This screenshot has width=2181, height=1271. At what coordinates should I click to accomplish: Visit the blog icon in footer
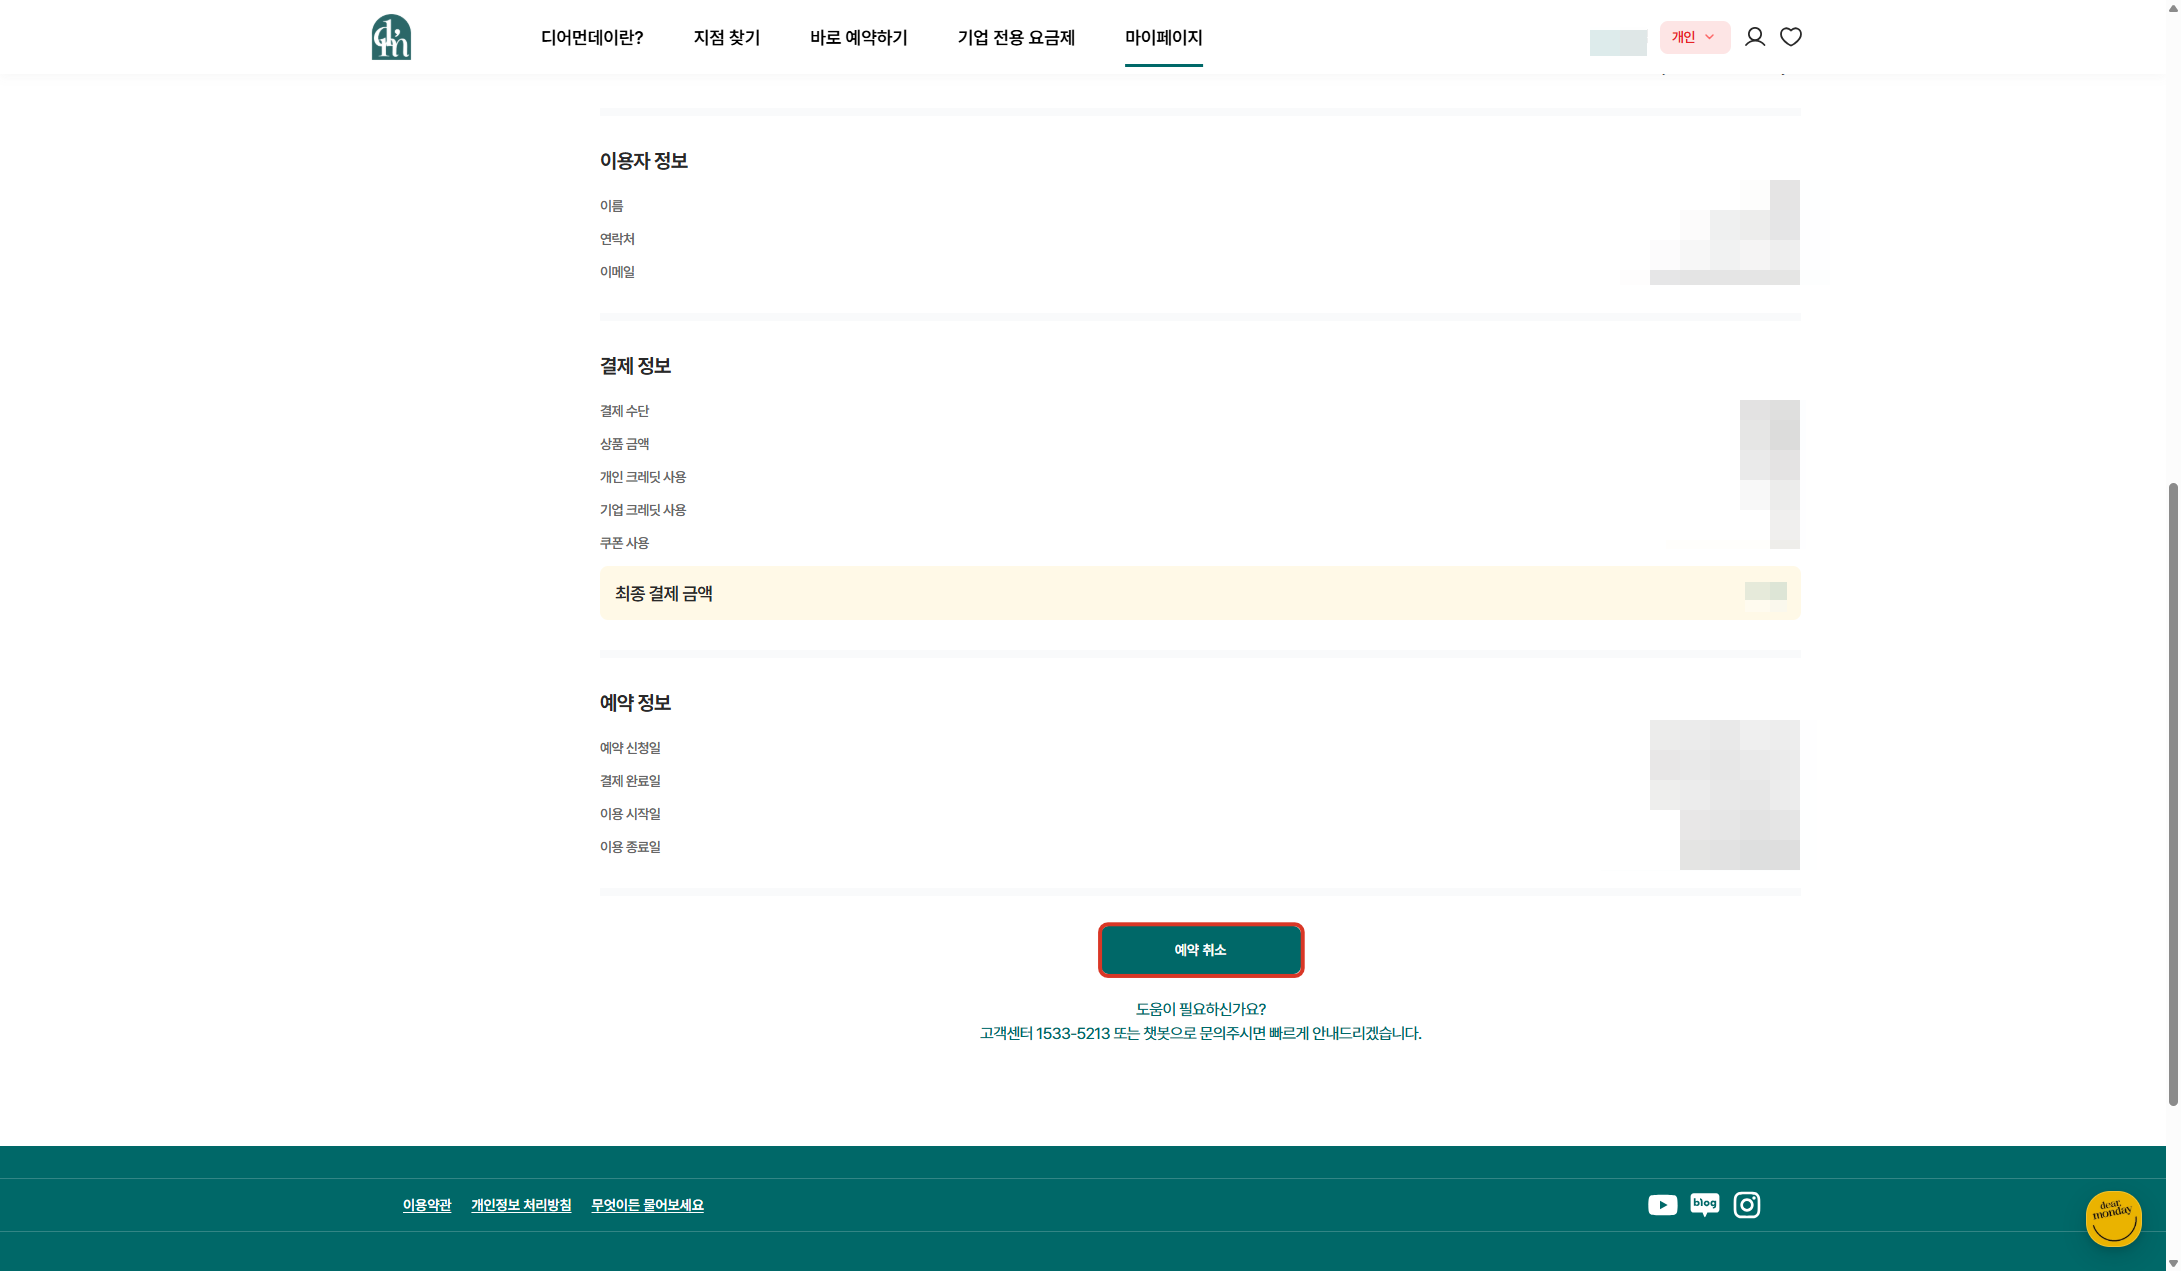(x=1704, y=1204)
